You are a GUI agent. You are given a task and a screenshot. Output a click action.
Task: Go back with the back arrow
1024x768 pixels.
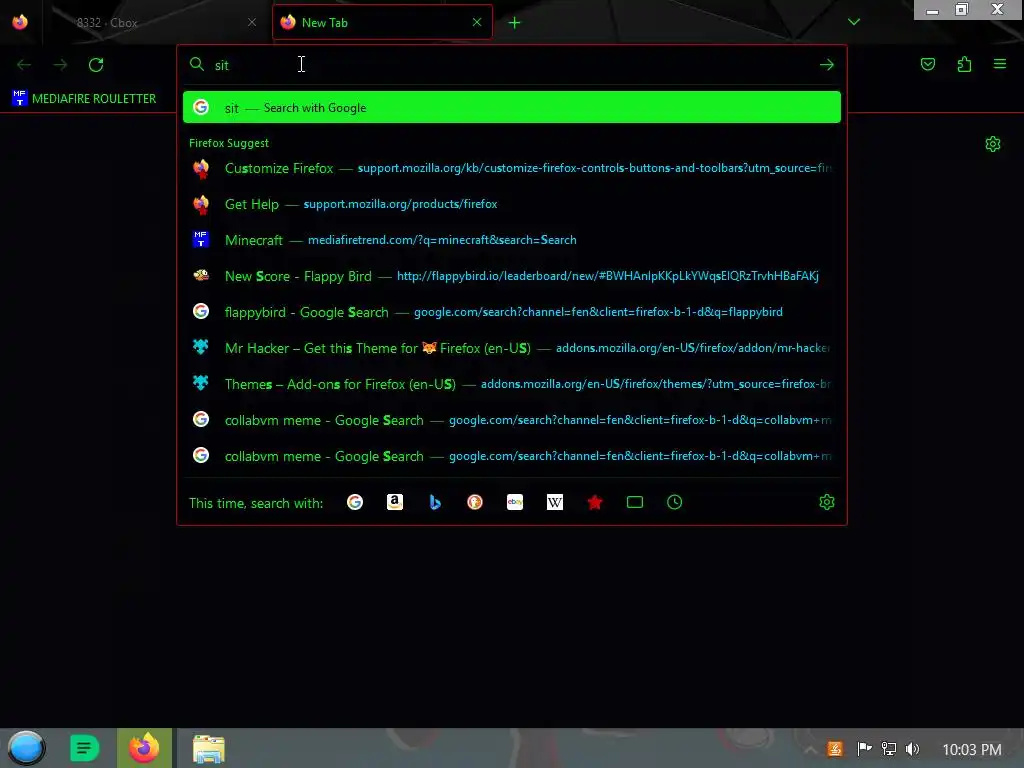pyautogui.click(x=24, y=65)
